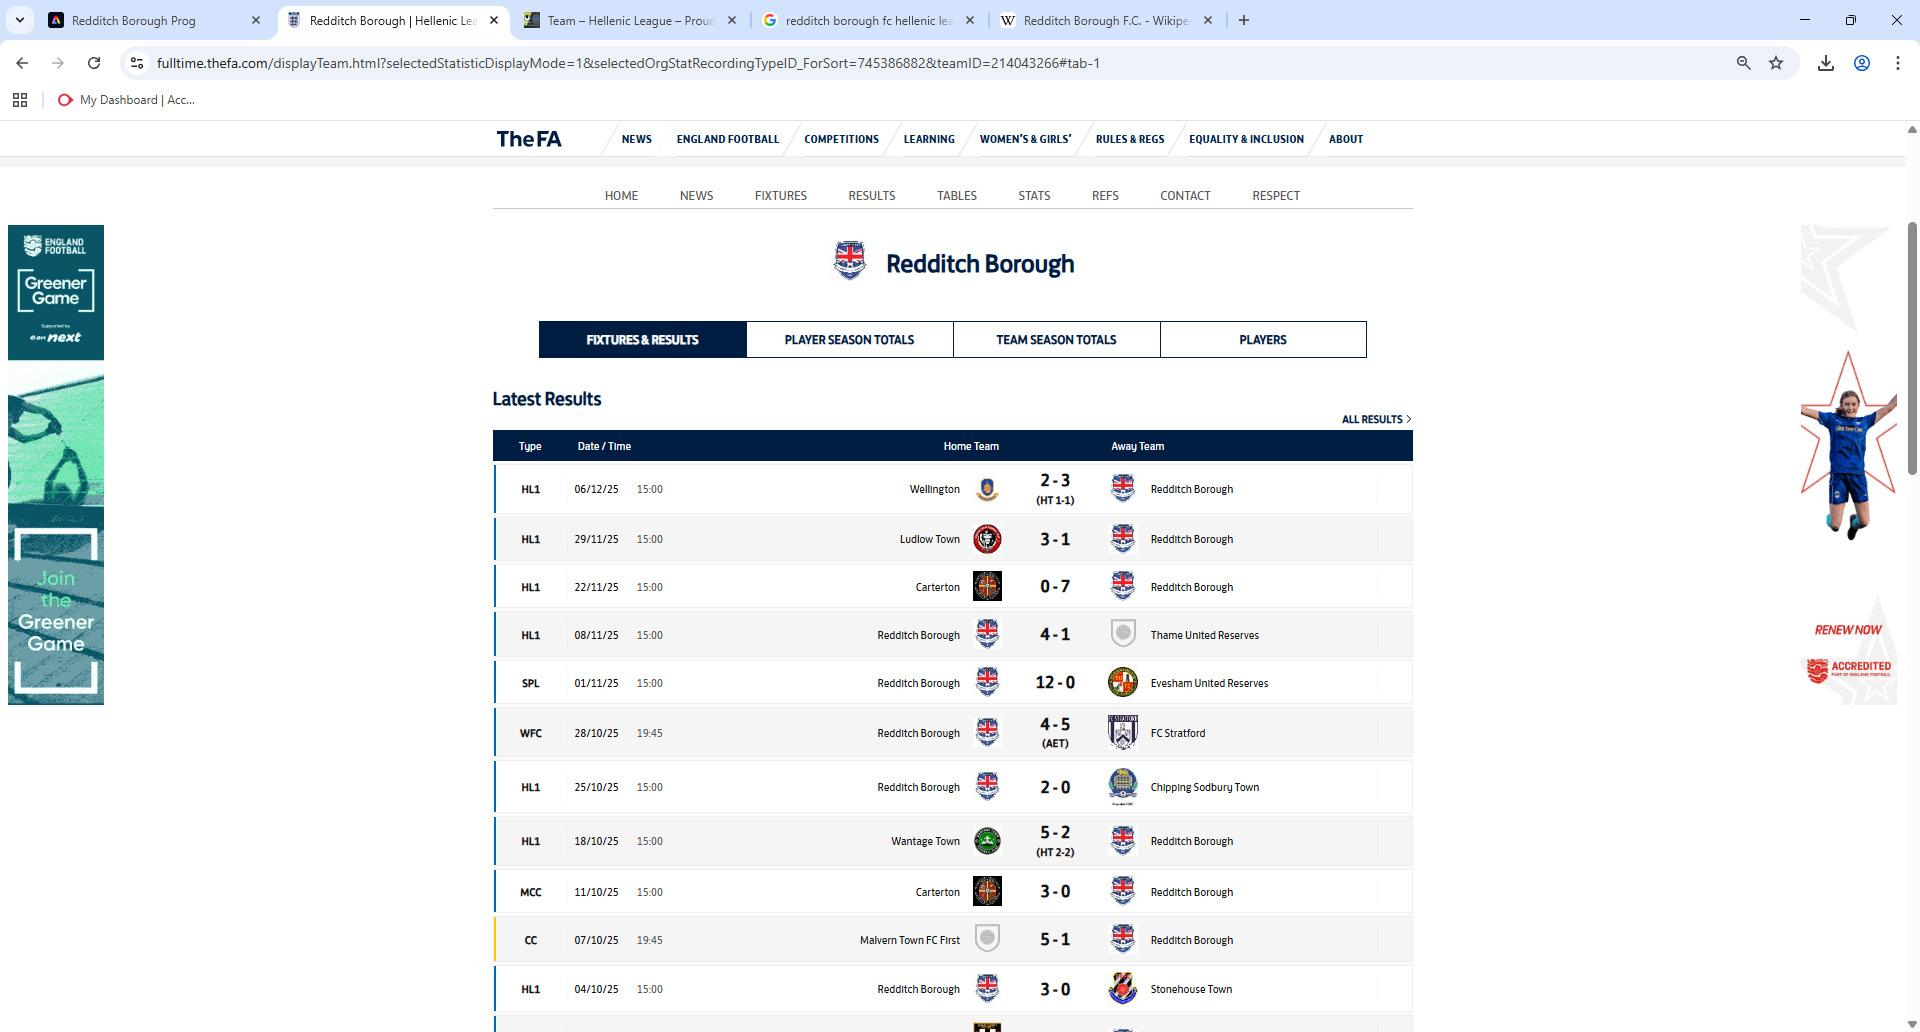Image resolution: width=1920 pixels, height=1032 pixels.
Task: Go to the league Respect page
Action: (1276, 195)
